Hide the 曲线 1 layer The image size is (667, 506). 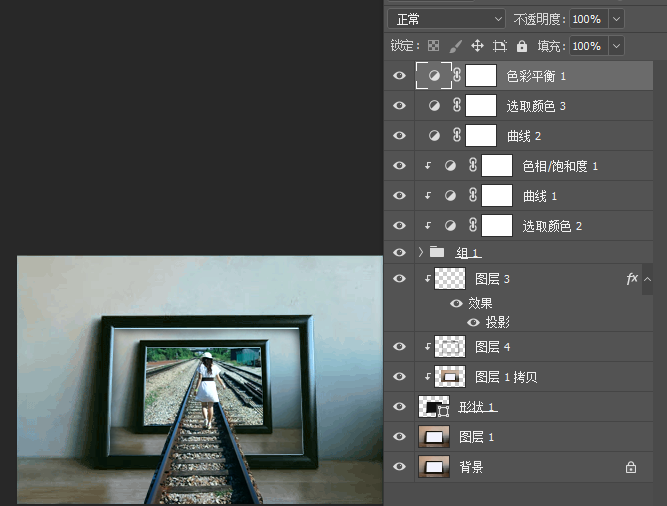click(399, 196)
